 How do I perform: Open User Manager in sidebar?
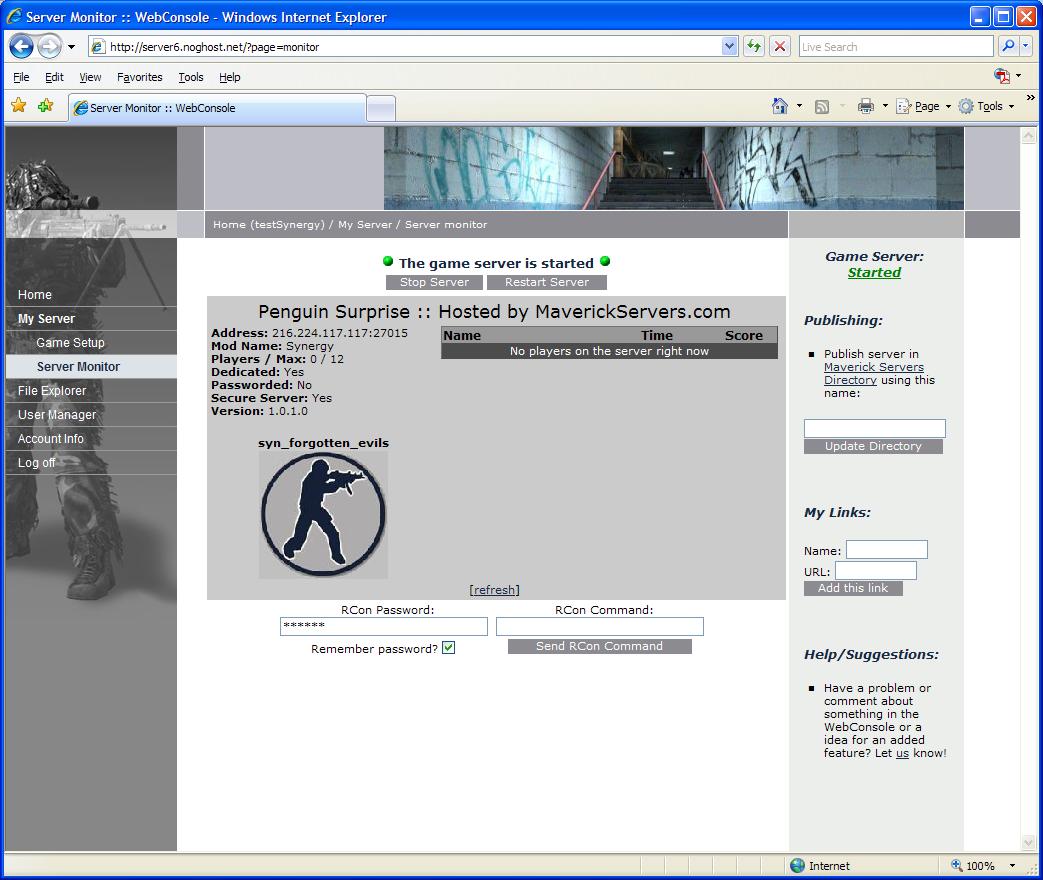click(x=57, y=414)
